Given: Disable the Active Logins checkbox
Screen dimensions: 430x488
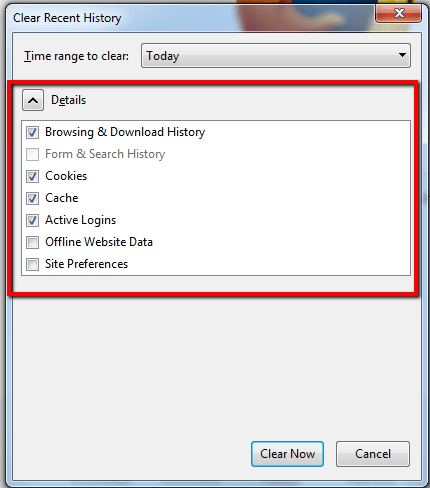Looking at the screenshot, I should click(32, 220).
